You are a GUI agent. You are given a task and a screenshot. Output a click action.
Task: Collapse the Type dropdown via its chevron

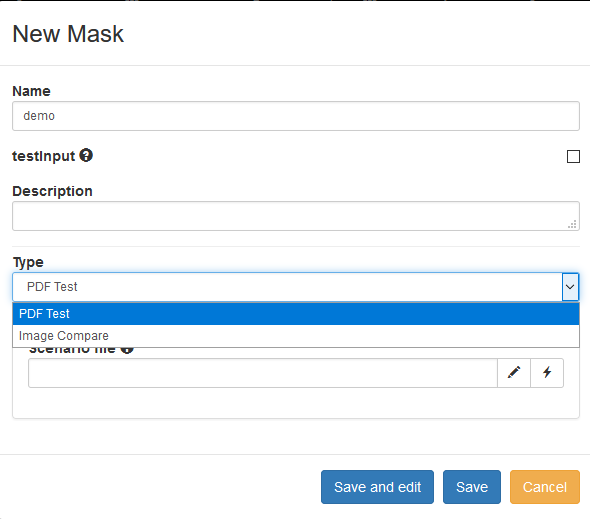(570, 287)
